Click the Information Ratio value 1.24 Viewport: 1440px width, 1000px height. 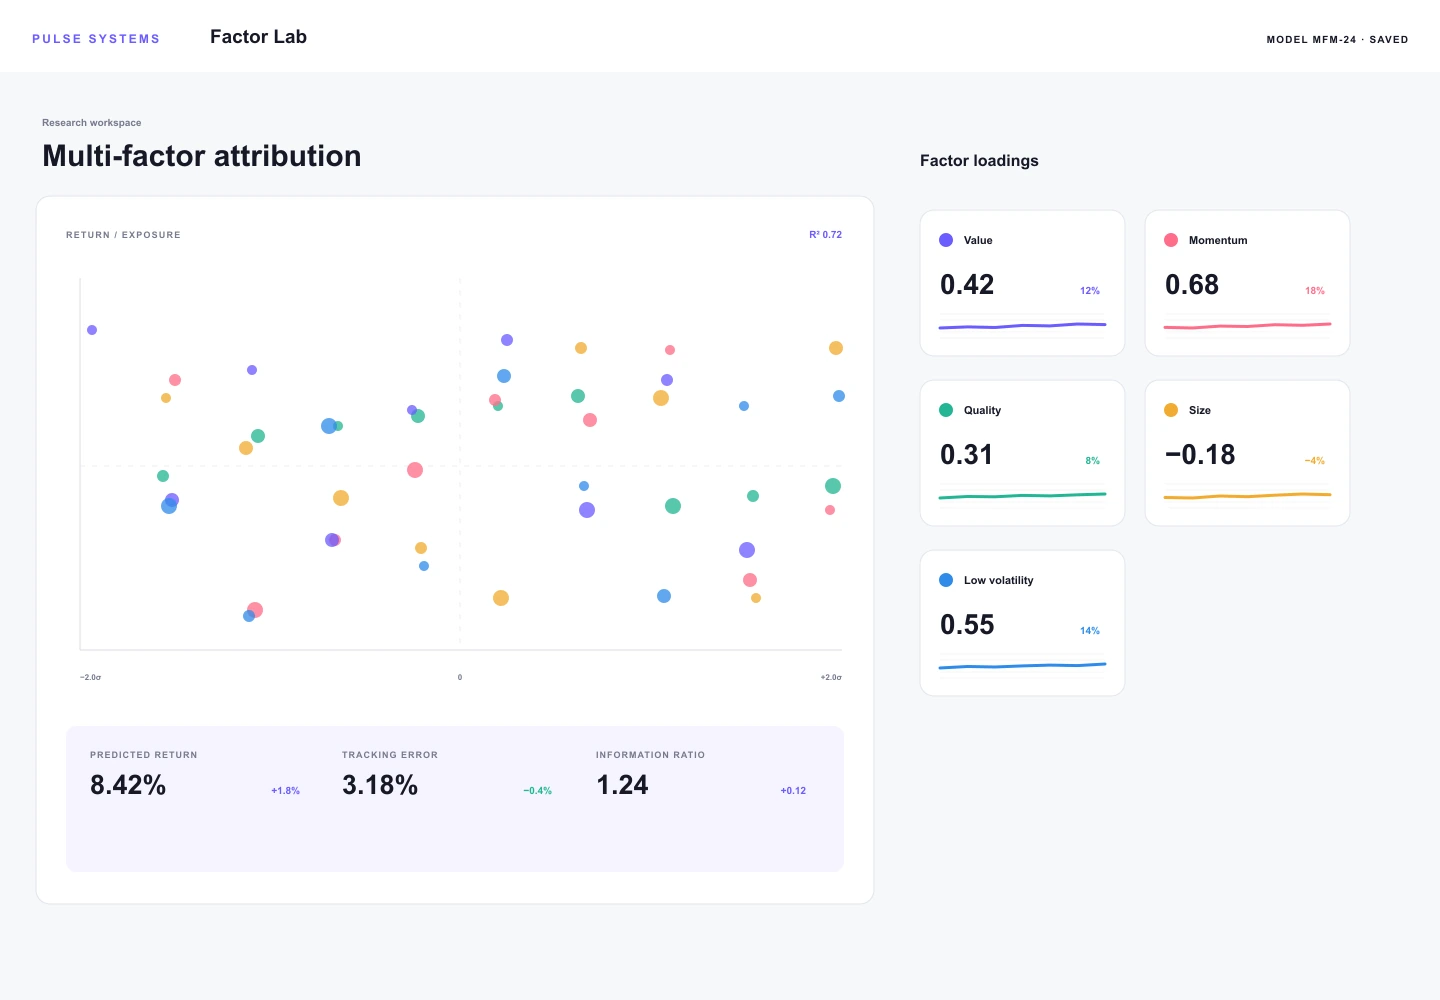click(x=622, y=785)
